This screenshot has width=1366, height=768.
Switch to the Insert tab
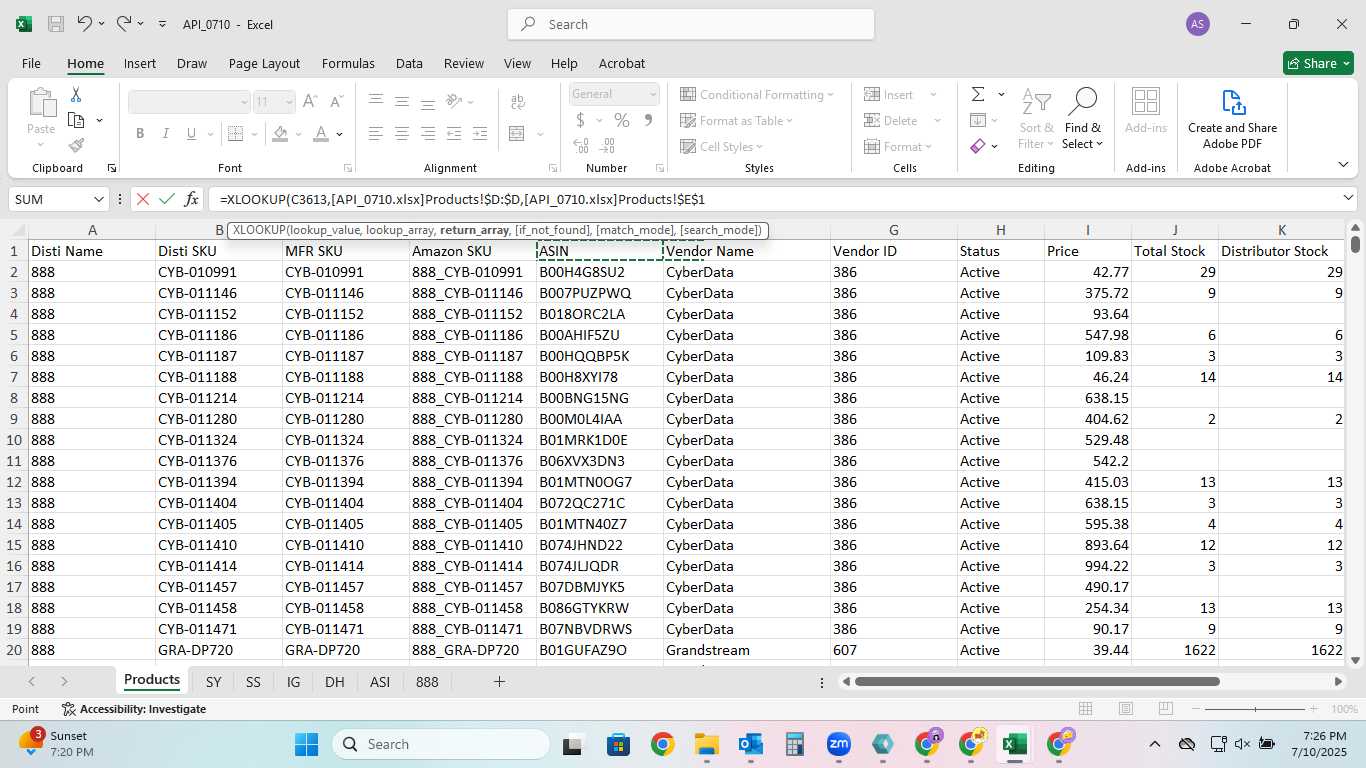point(140,63)
